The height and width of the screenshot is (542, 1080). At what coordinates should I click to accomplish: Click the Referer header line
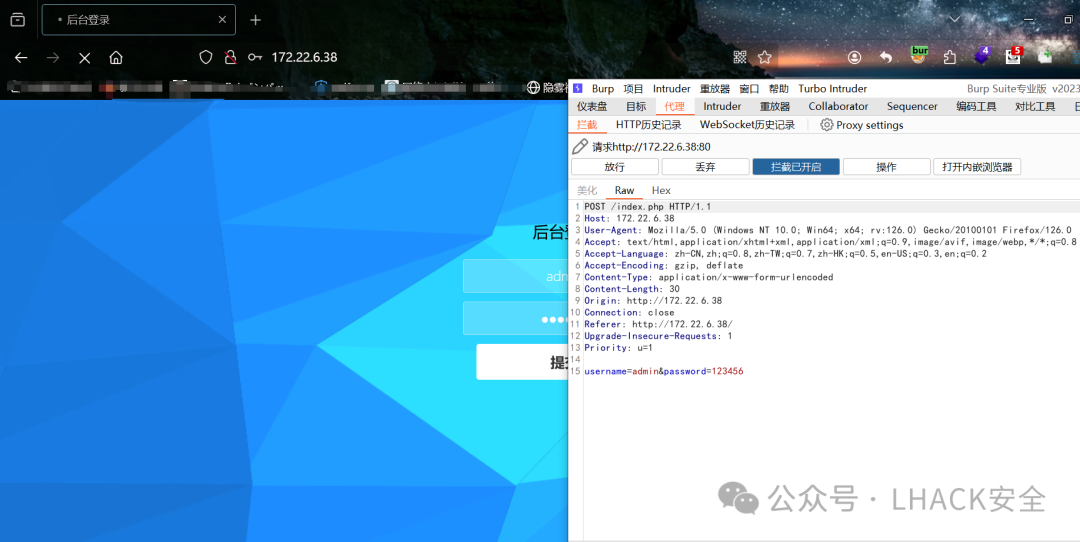[658, 324]
